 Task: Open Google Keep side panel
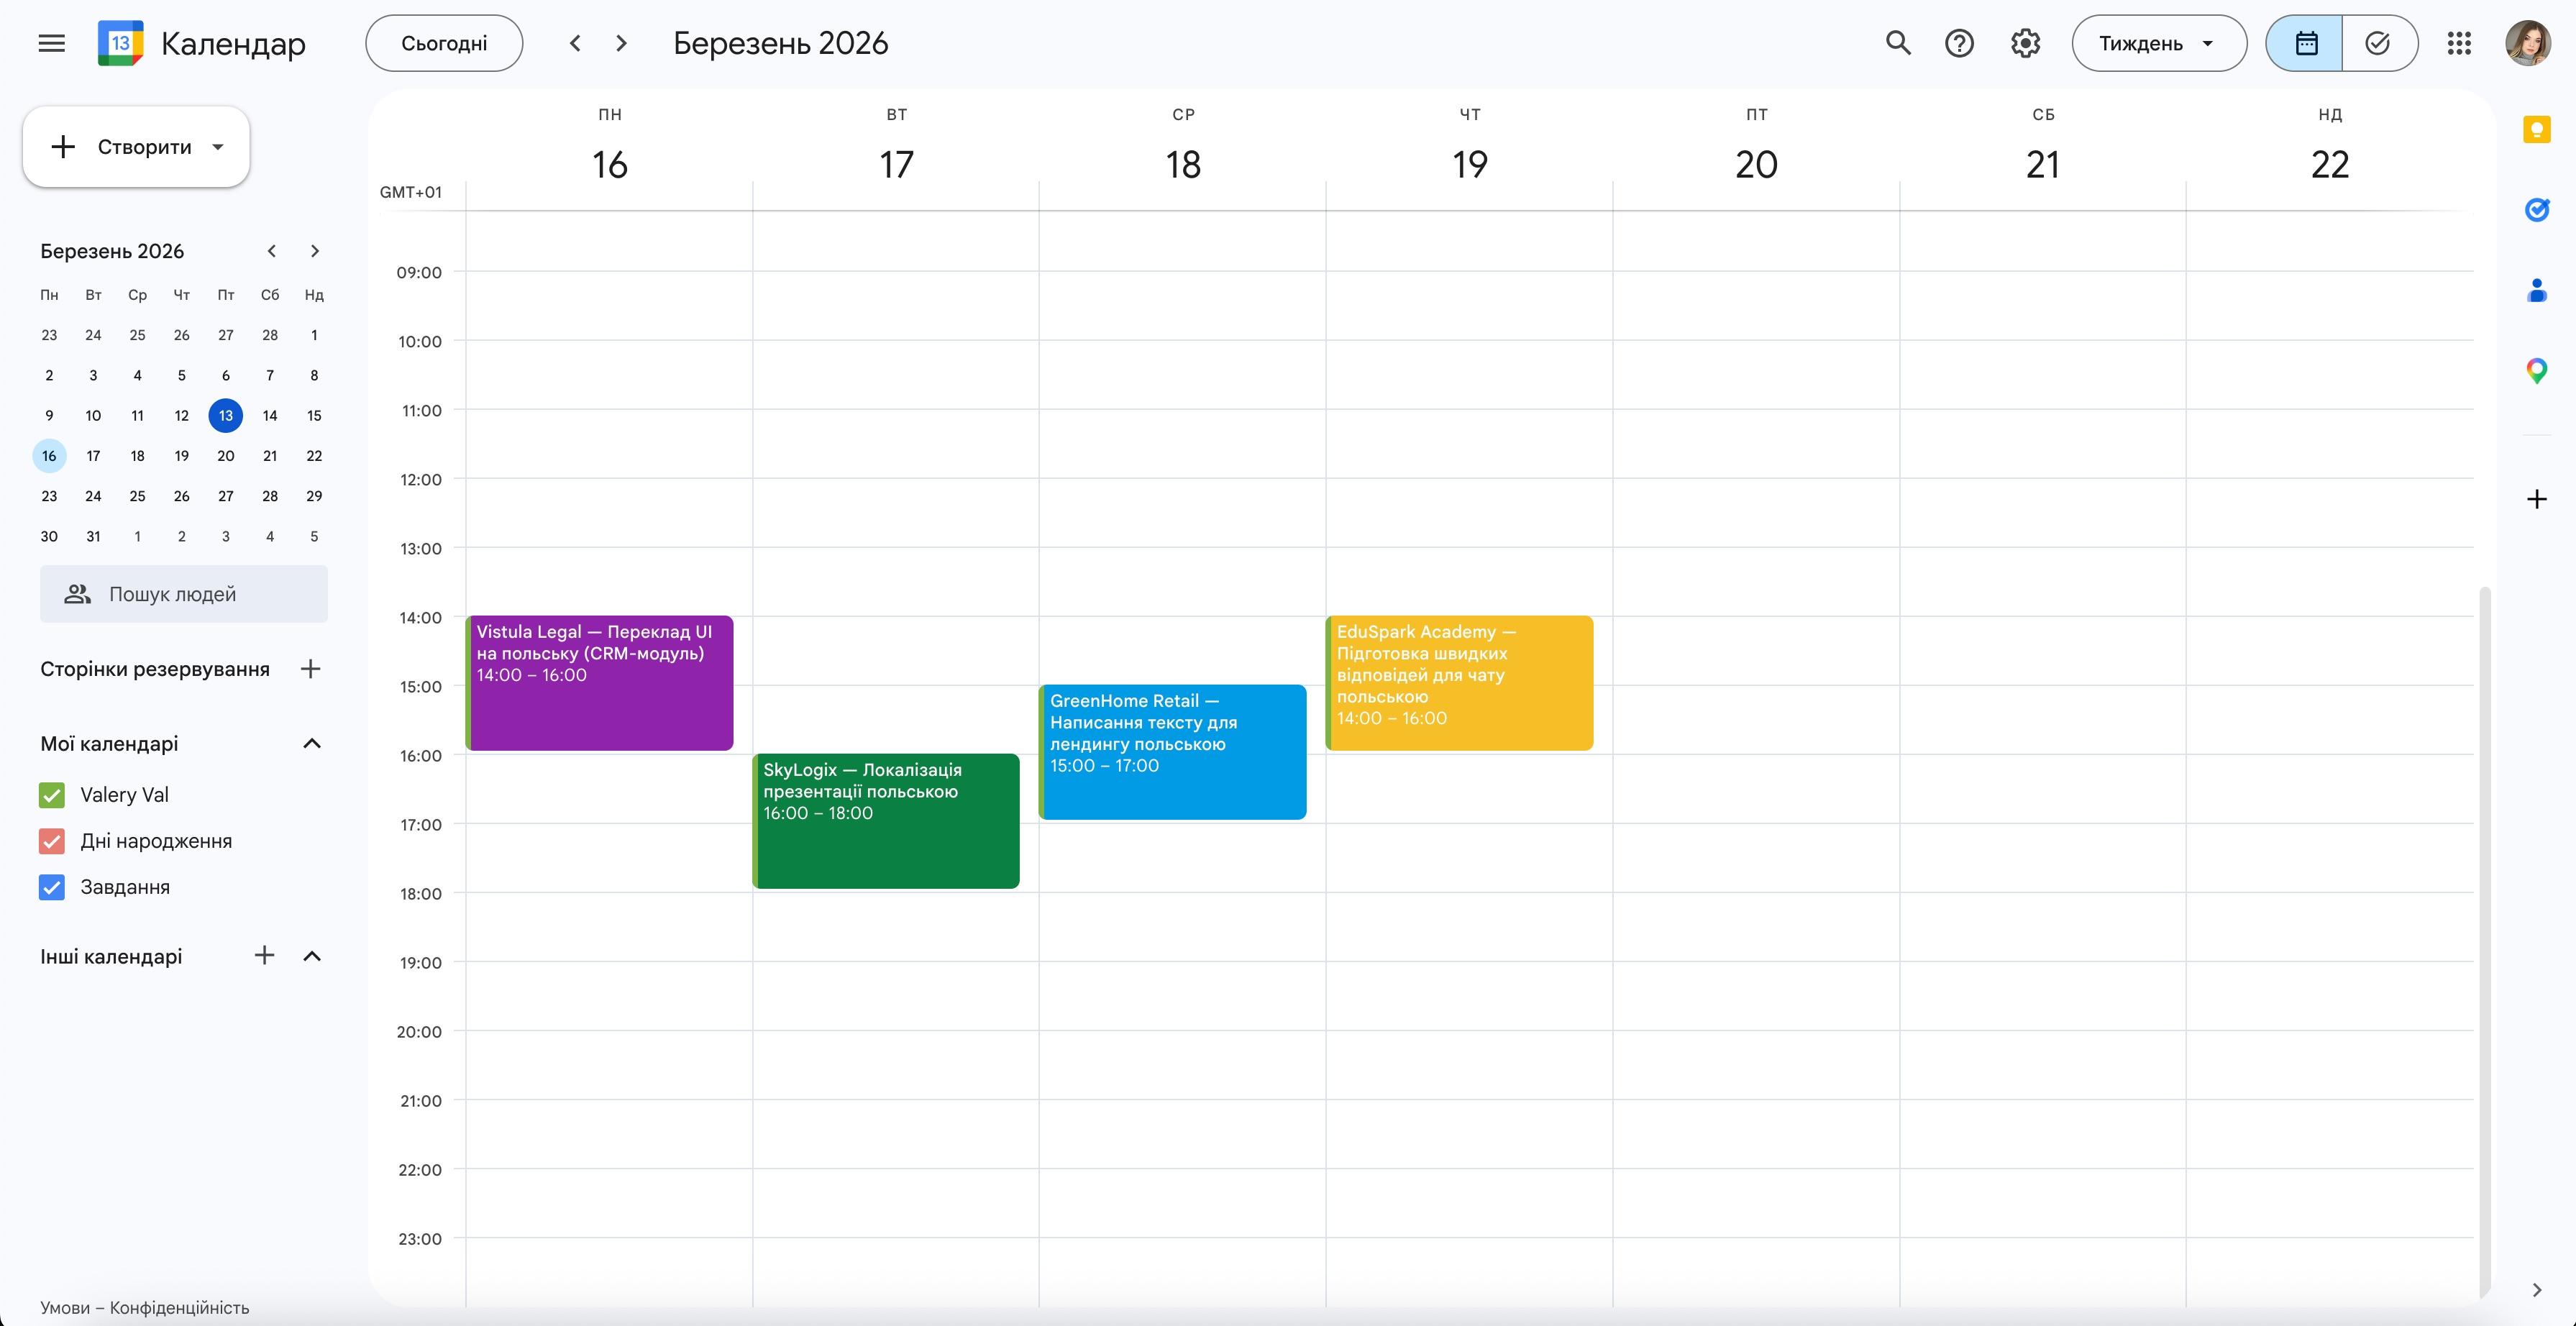[x=2537, y=130]
